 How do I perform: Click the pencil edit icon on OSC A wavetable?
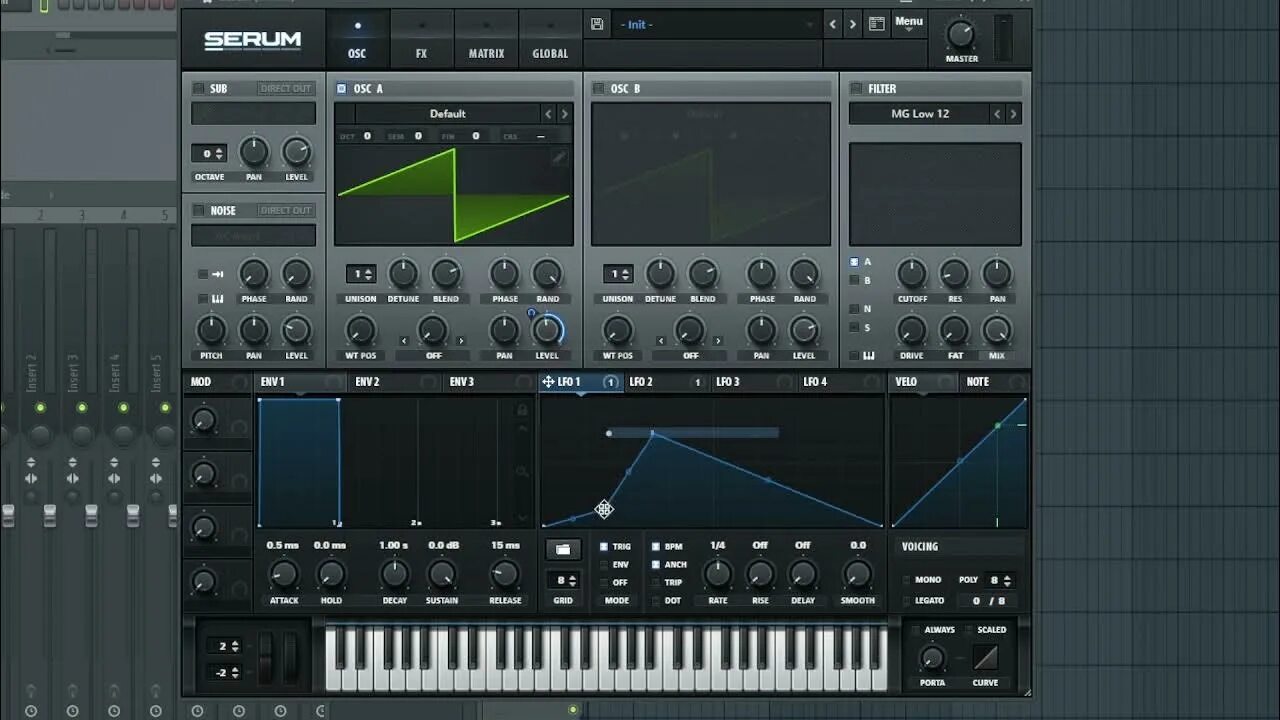coord(559,157)
